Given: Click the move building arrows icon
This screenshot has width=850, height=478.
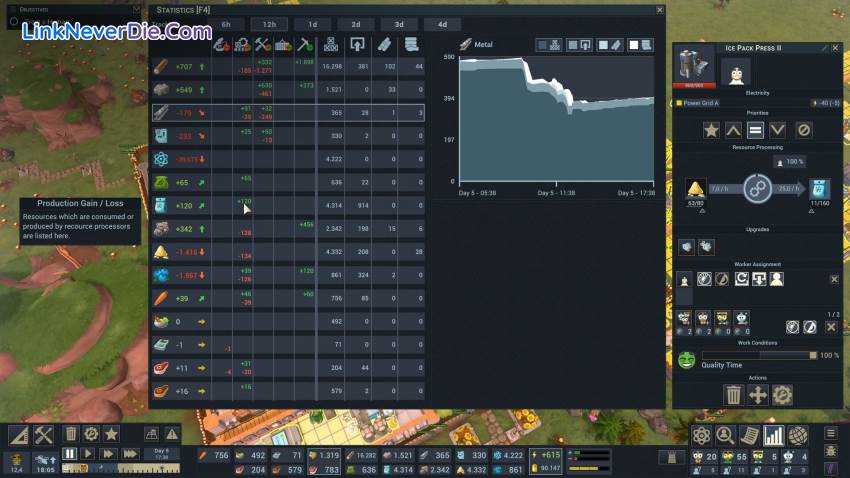Looking at the screenshot, I should (757, 395).
